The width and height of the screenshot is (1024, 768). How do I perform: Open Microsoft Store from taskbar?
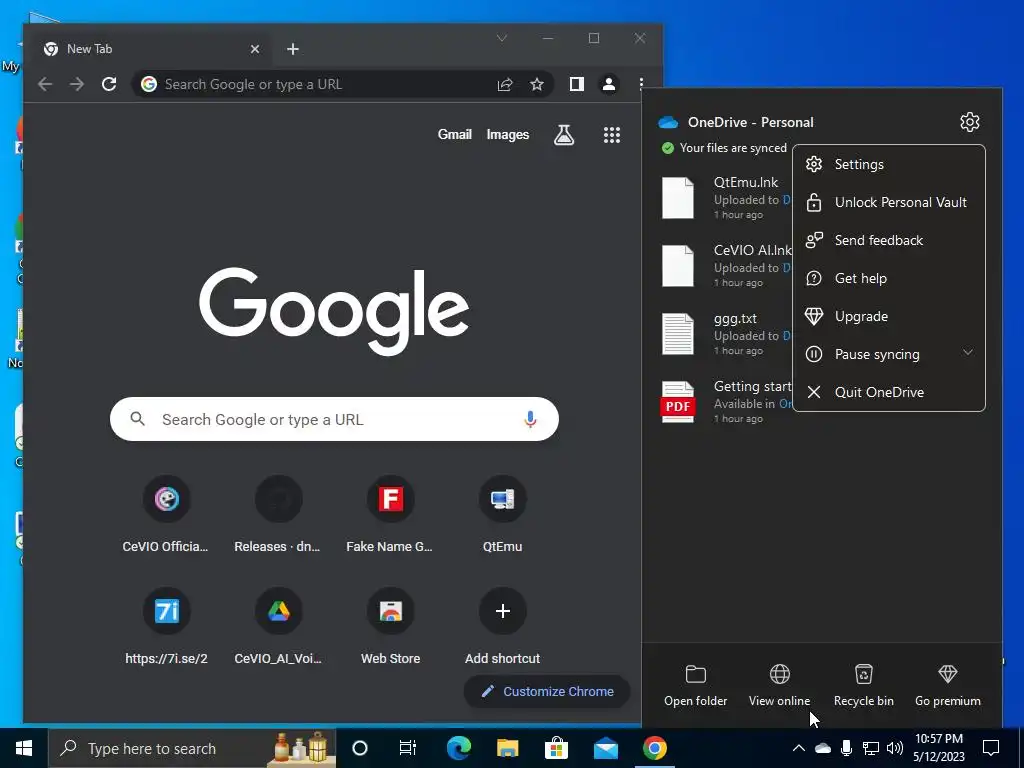point(556,748)
